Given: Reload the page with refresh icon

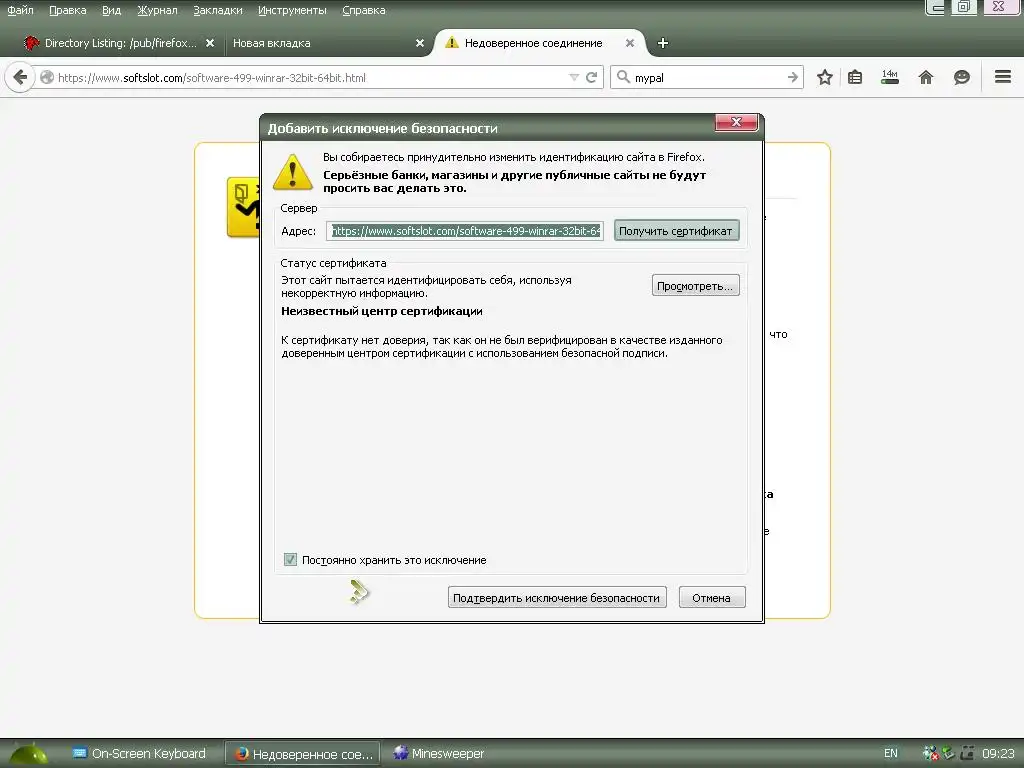Looking at the screenshot, I should 592,77.
